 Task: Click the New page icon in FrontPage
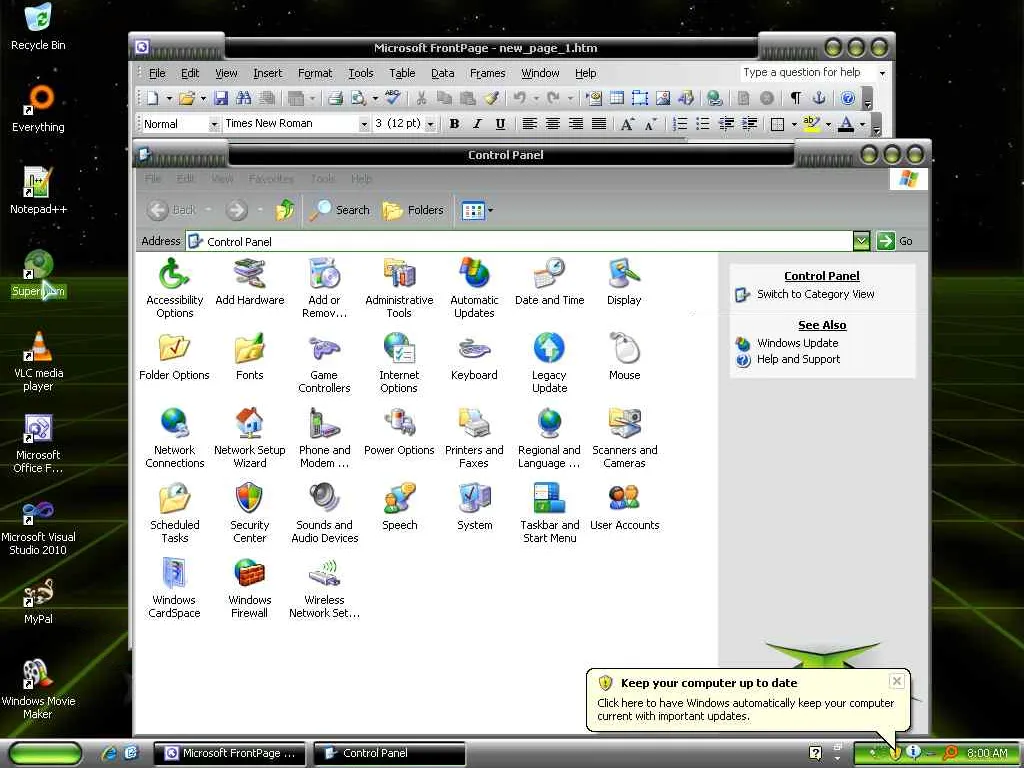pyautogui.click(x=153, y=98)
